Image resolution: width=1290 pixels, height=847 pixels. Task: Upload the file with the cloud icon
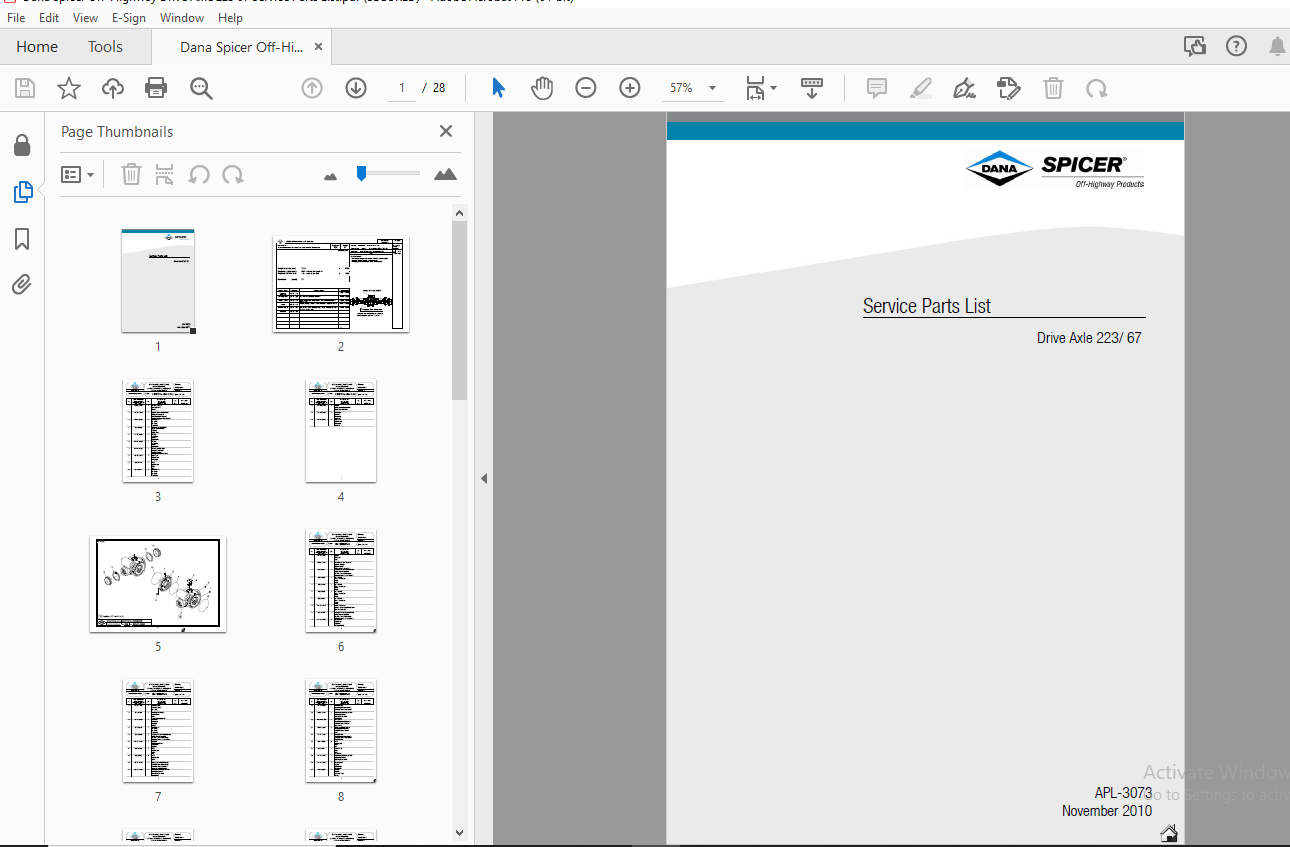[113, 88]
